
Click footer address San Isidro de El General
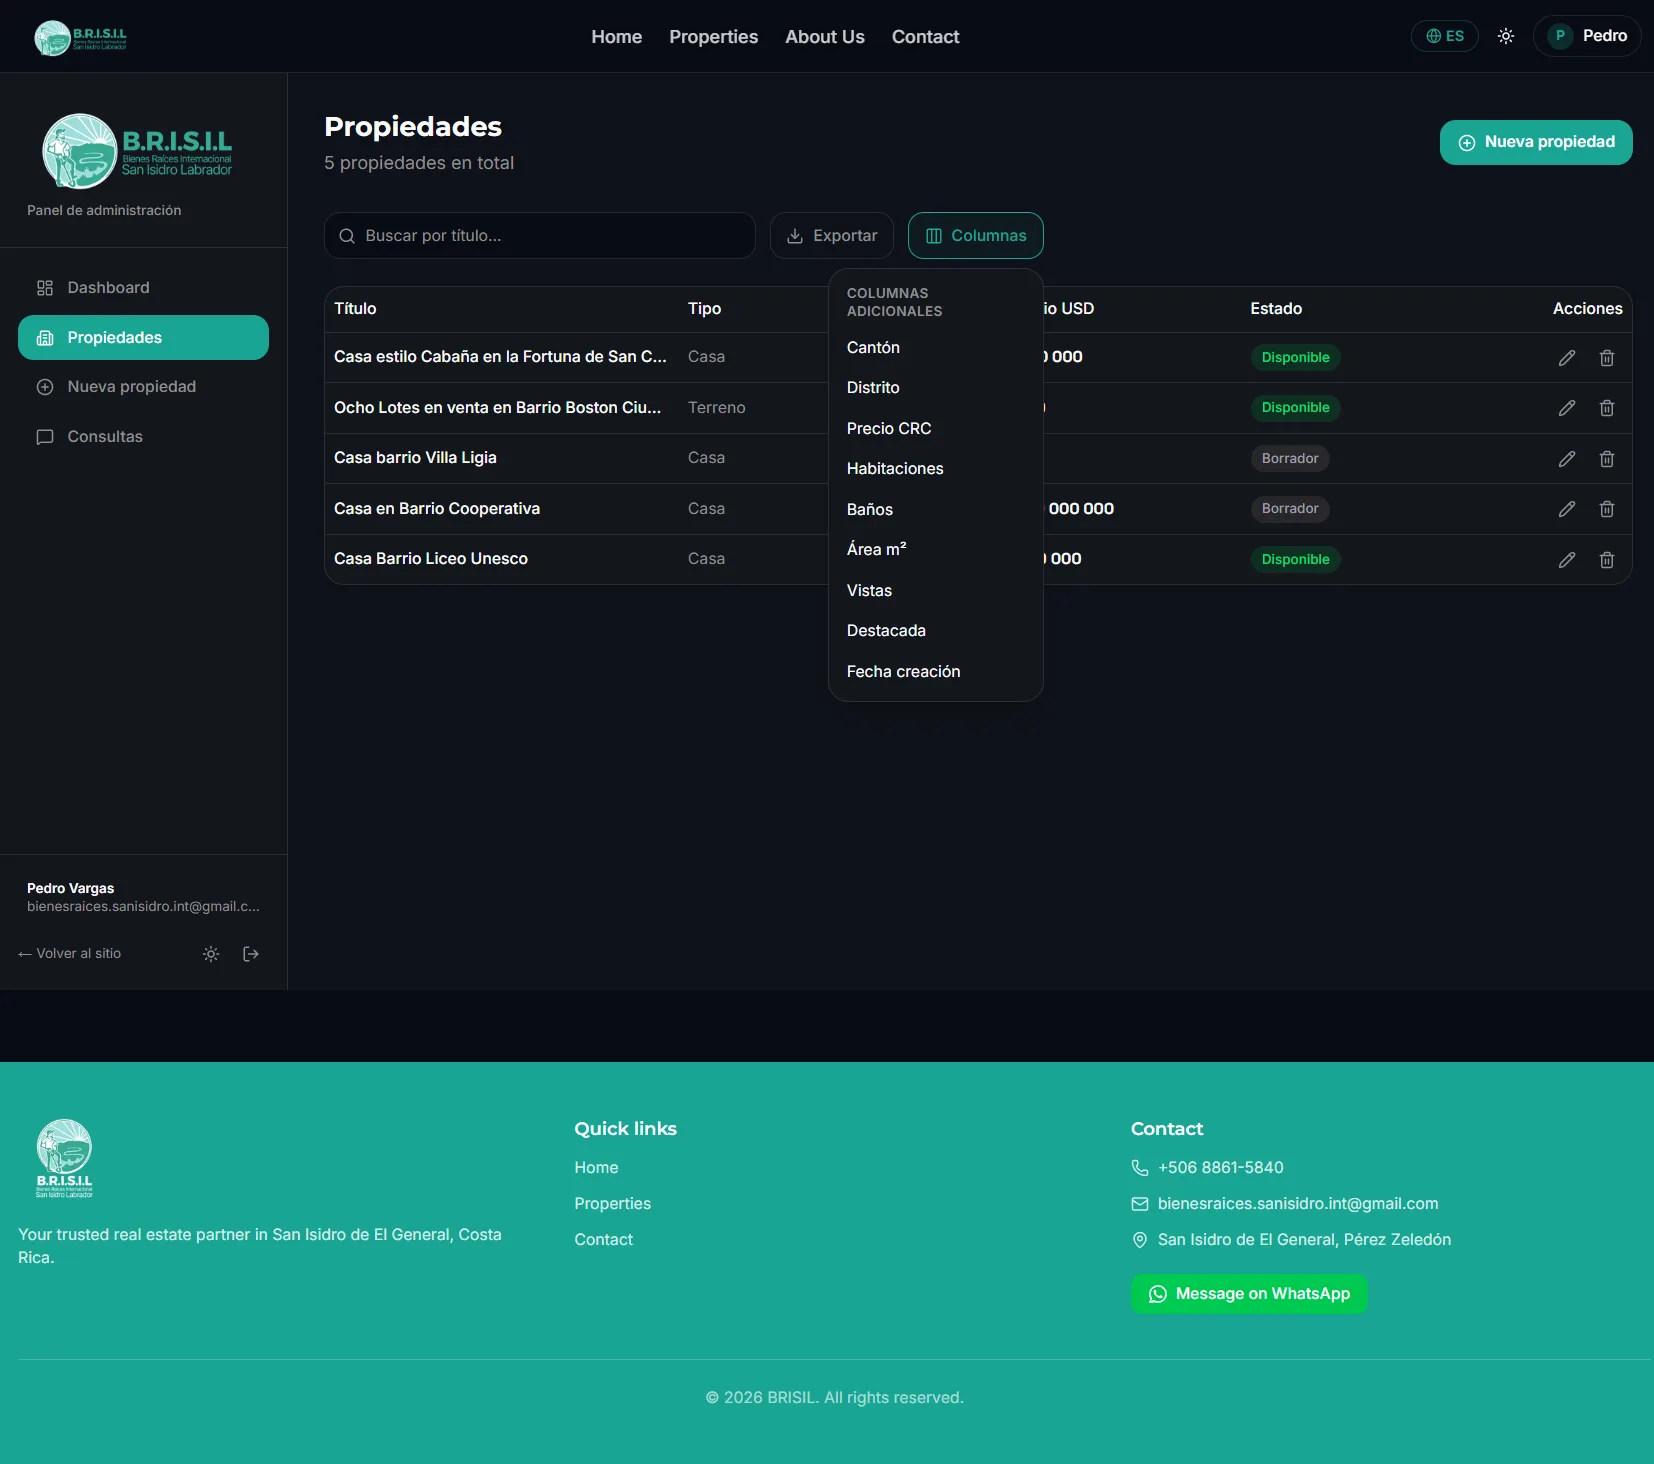1304,1240
